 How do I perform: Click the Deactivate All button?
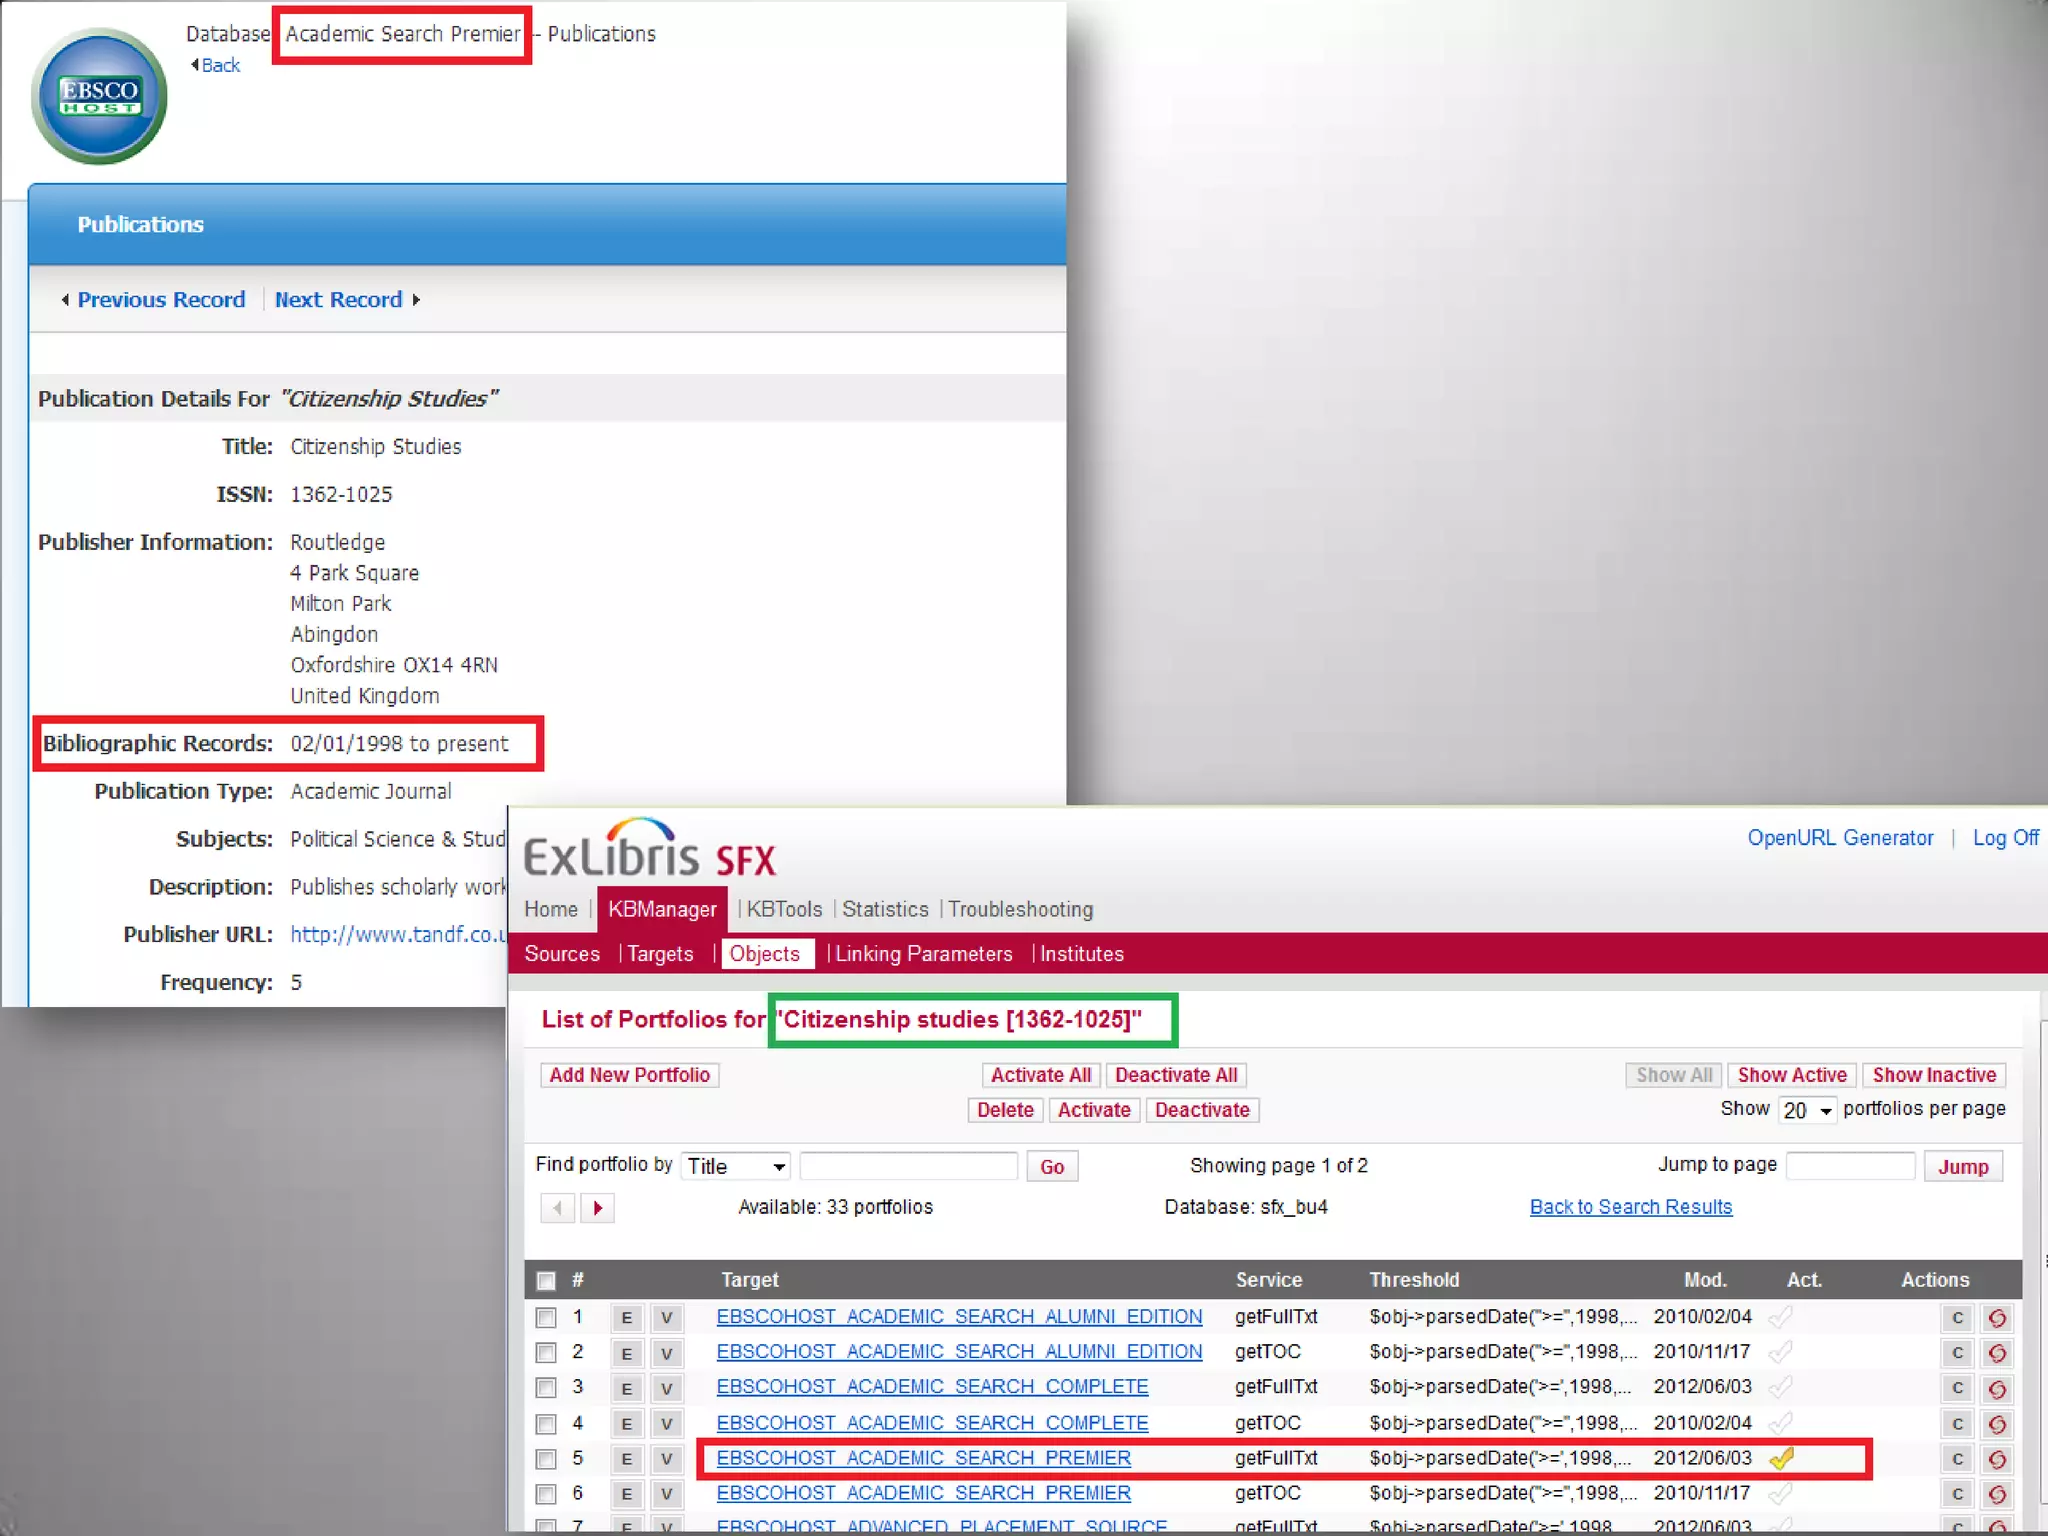pyautogui.click(x=1176, y=1075)
